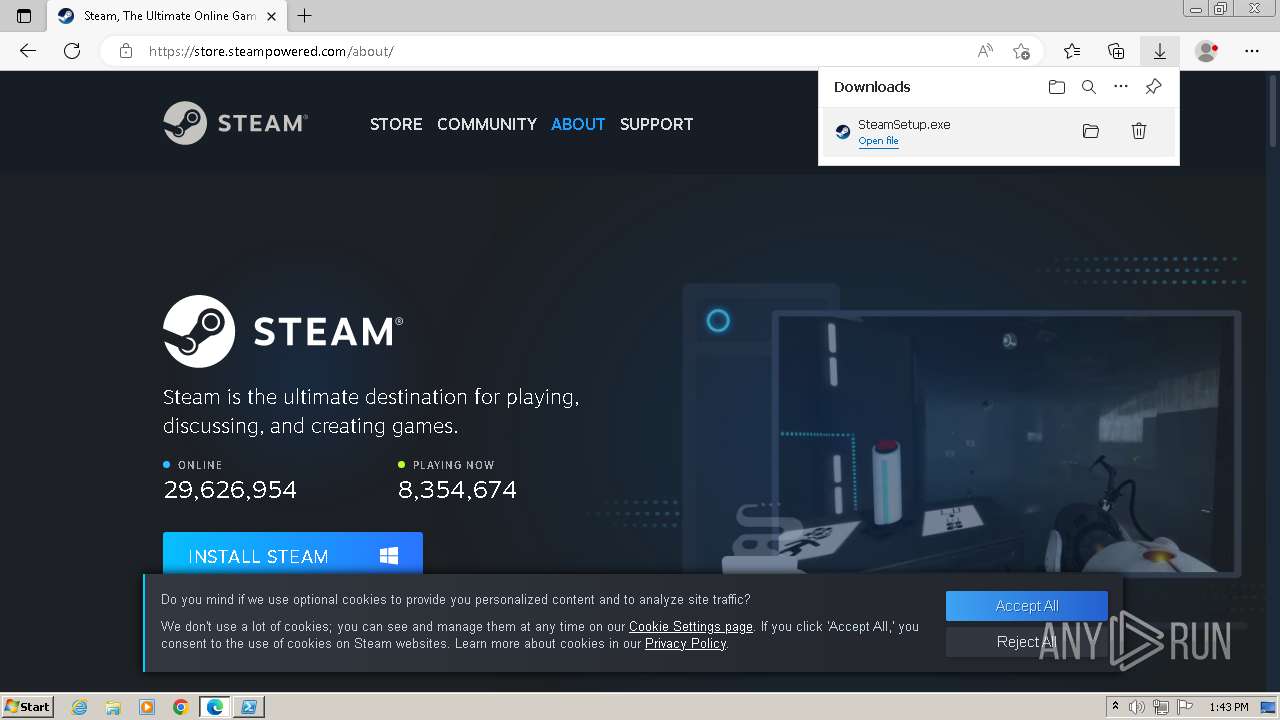Show hidden system tray icons
The image size is (1280, 720).
[1116, 707]
